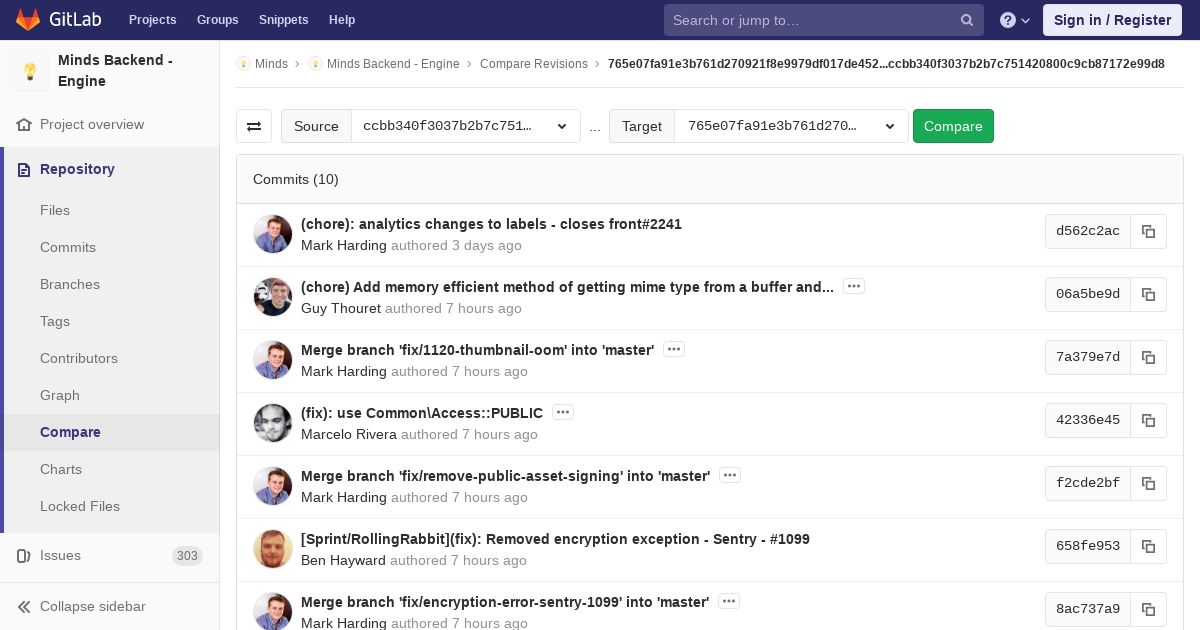Open commit 'analytics changes to labels'
Viewport: 1200px width, 630px height.
tap(491, 224)
